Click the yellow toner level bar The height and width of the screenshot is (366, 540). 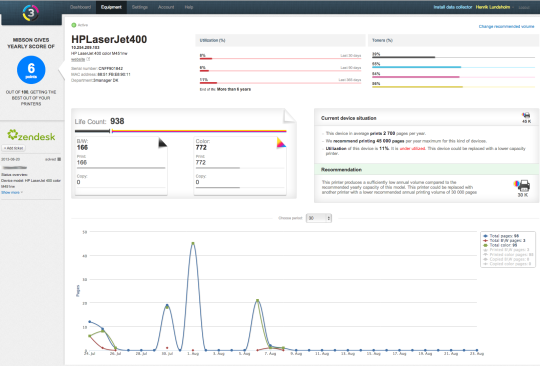[453, 87]
